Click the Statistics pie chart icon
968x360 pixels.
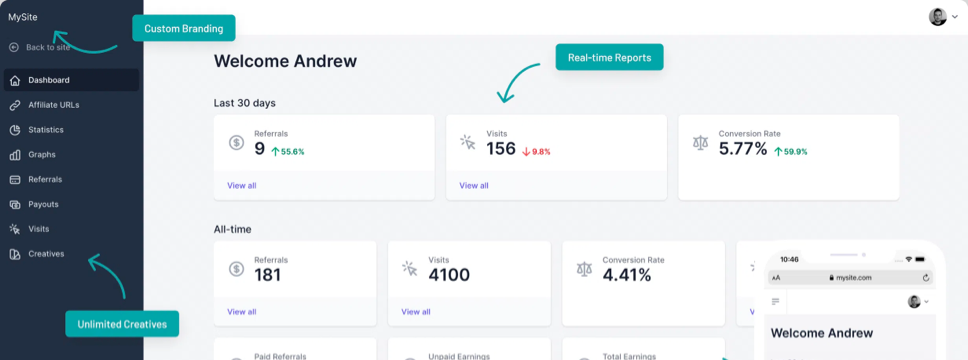click(x=15, y=130)
